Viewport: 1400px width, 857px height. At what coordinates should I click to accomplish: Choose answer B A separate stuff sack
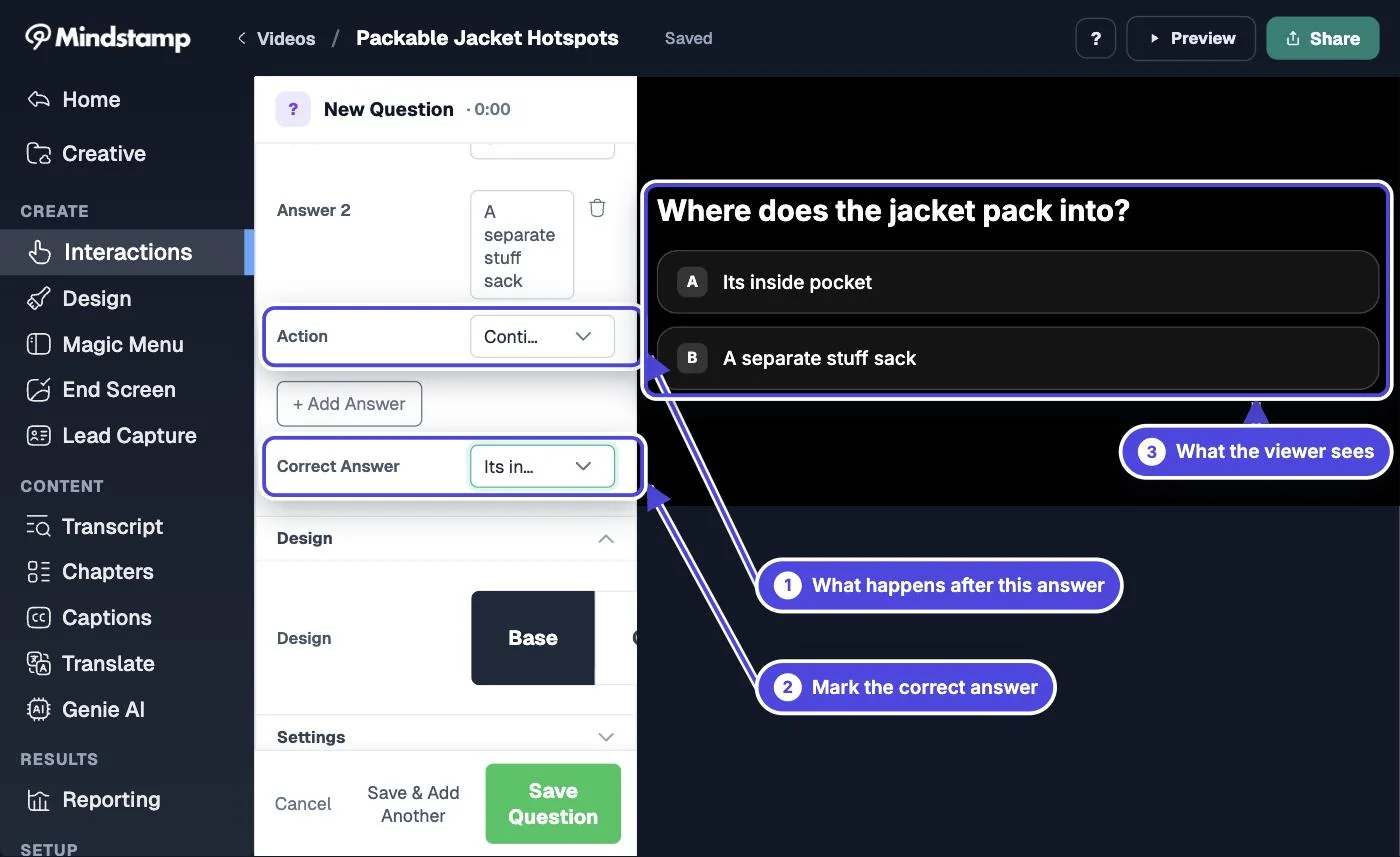point(1018,358)
